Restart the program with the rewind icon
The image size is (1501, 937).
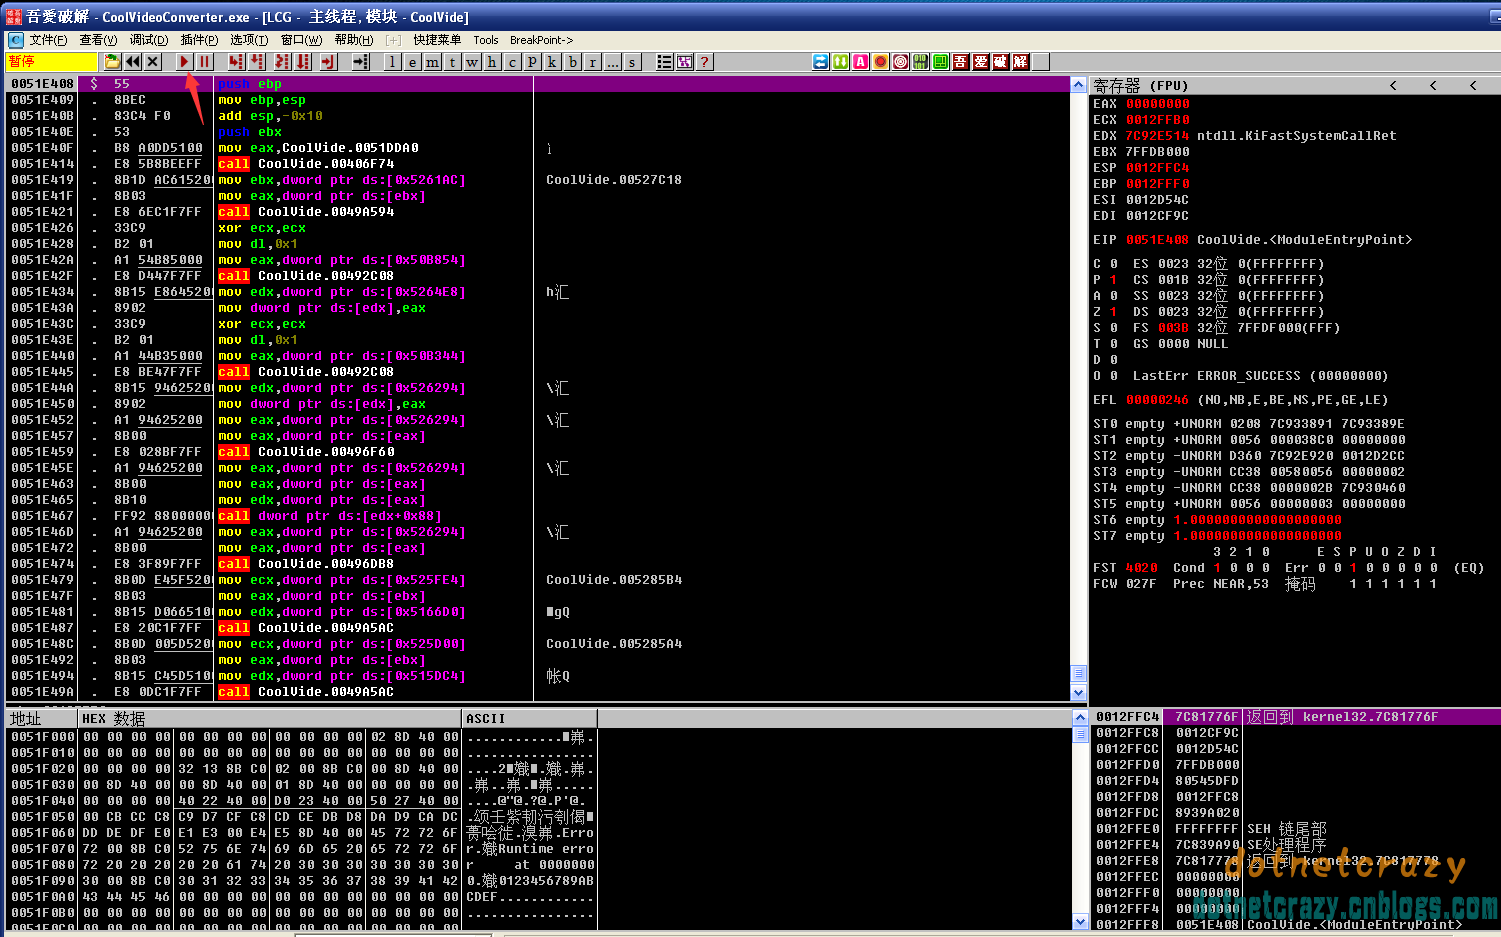(x=133, y=62)
